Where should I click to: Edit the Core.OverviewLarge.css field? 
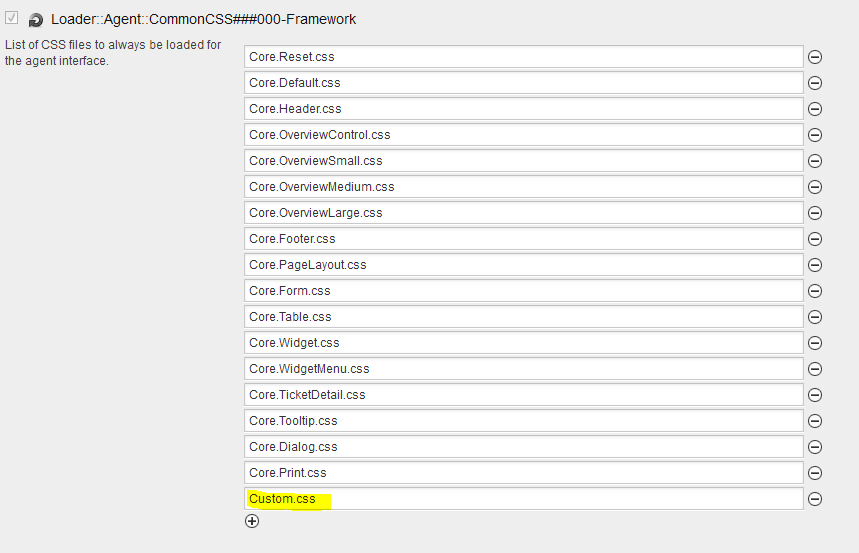point(524,213)
